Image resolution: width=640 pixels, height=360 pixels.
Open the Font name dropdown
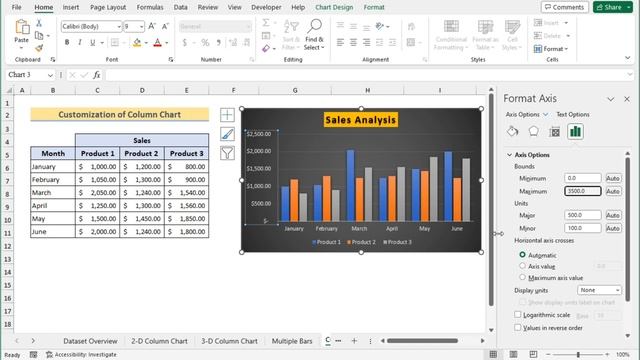coord(119,27)
